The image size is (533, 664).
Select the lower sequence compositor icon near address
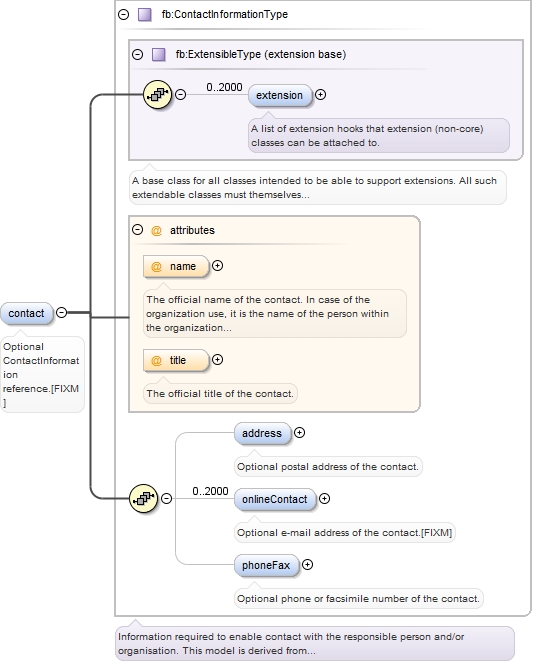pyautogui.click(x=144, y=498)
